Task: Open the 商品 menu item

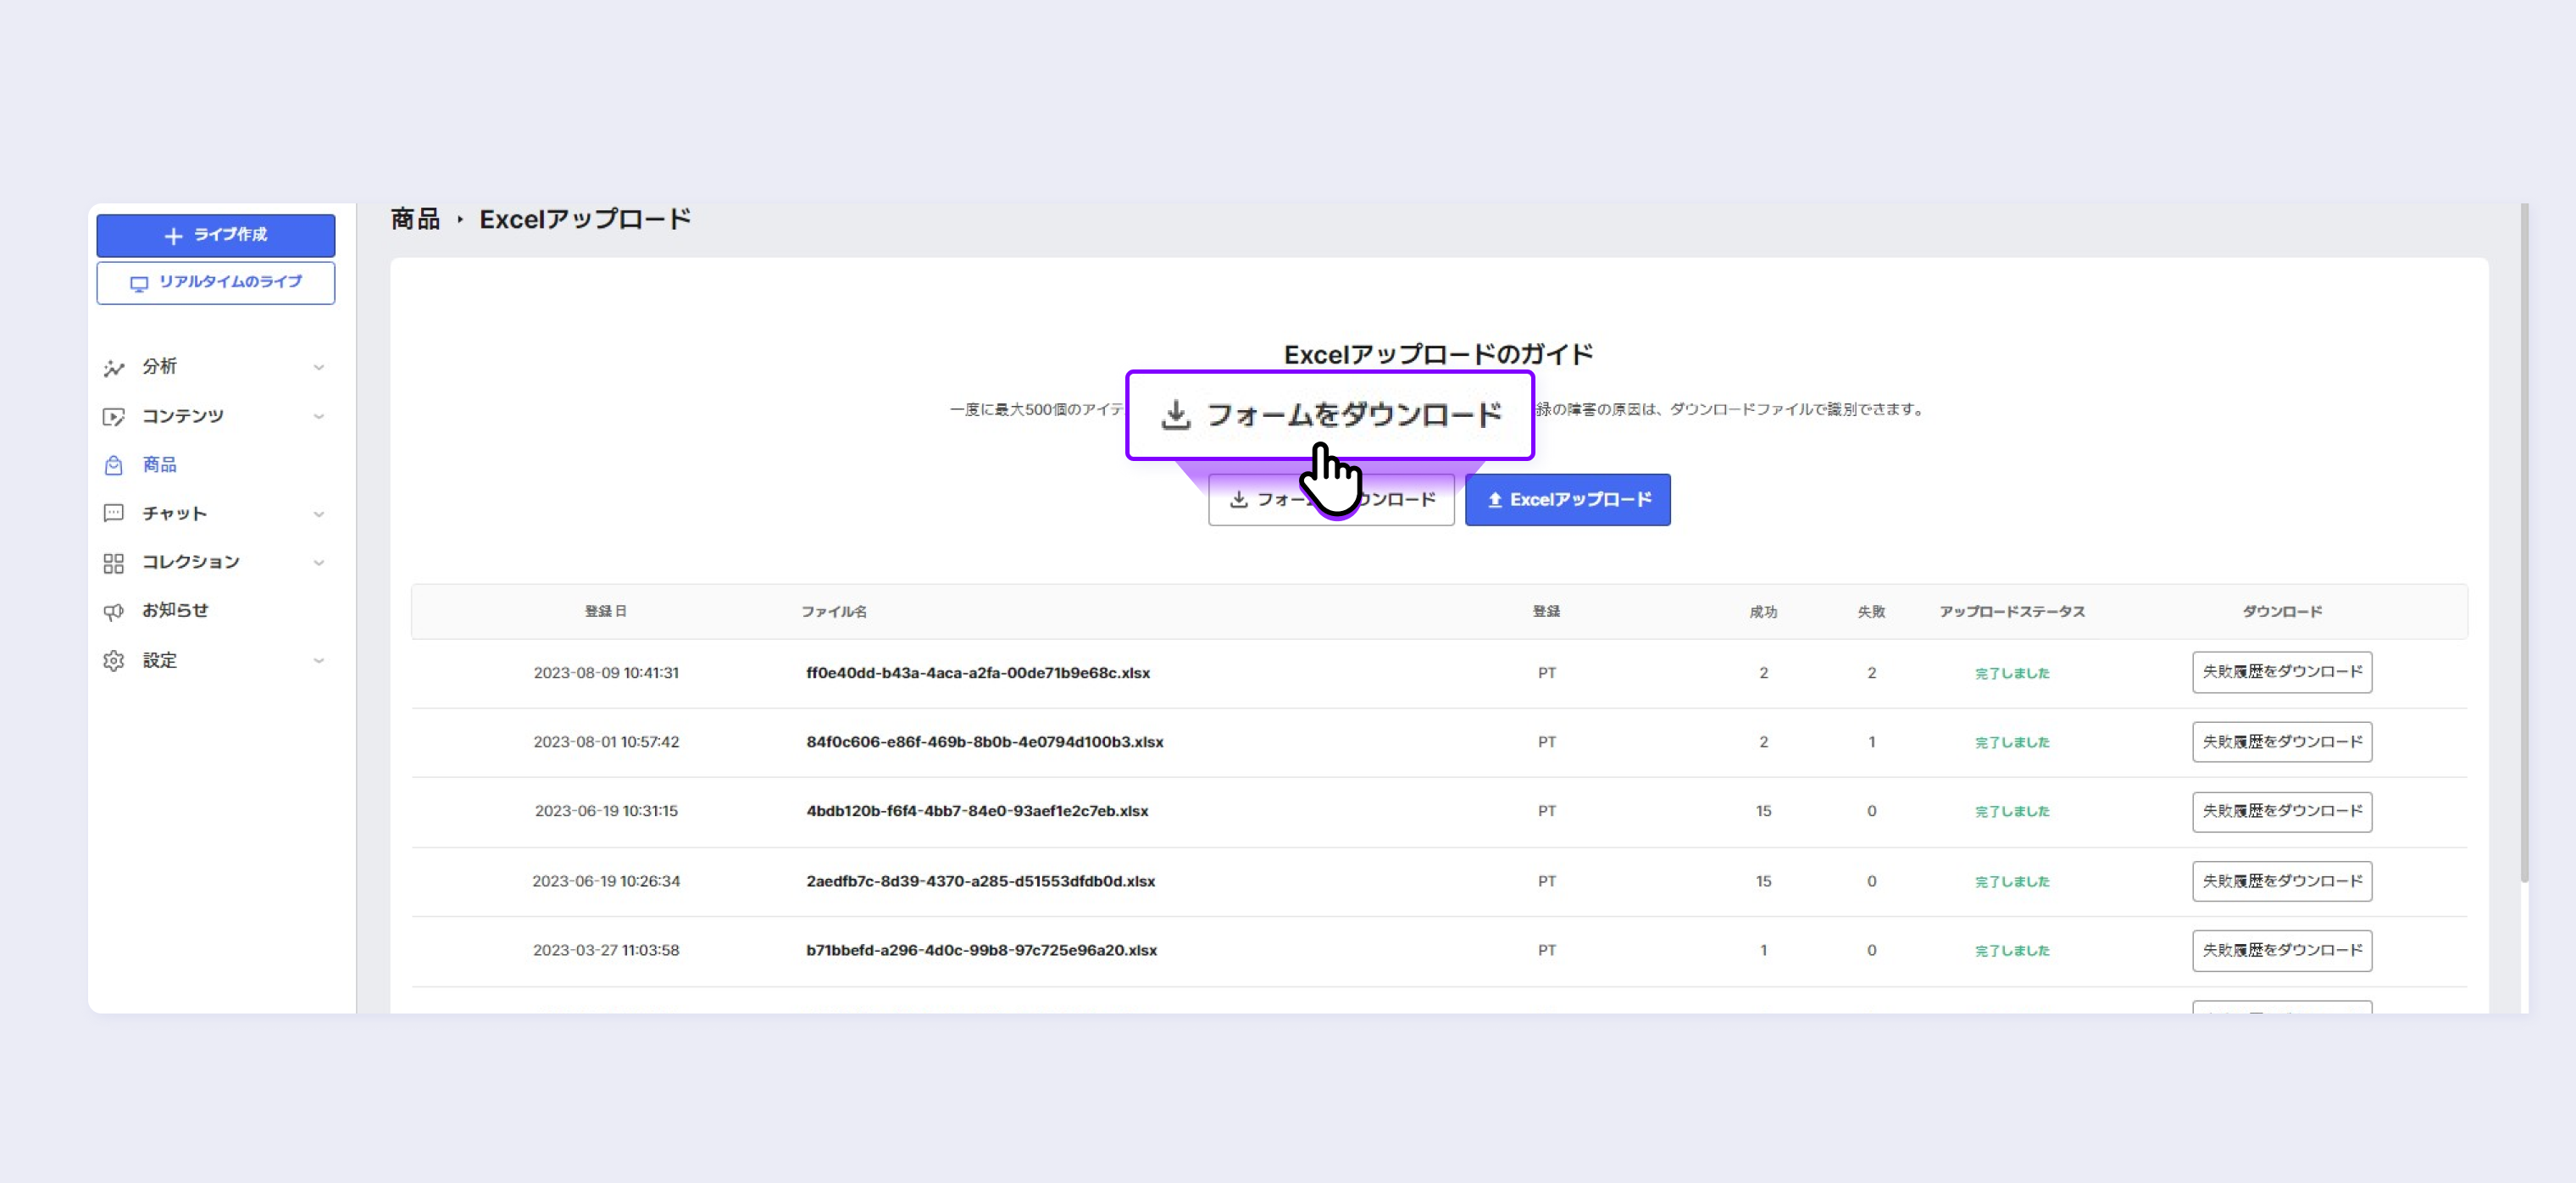Action: (160, 465)
